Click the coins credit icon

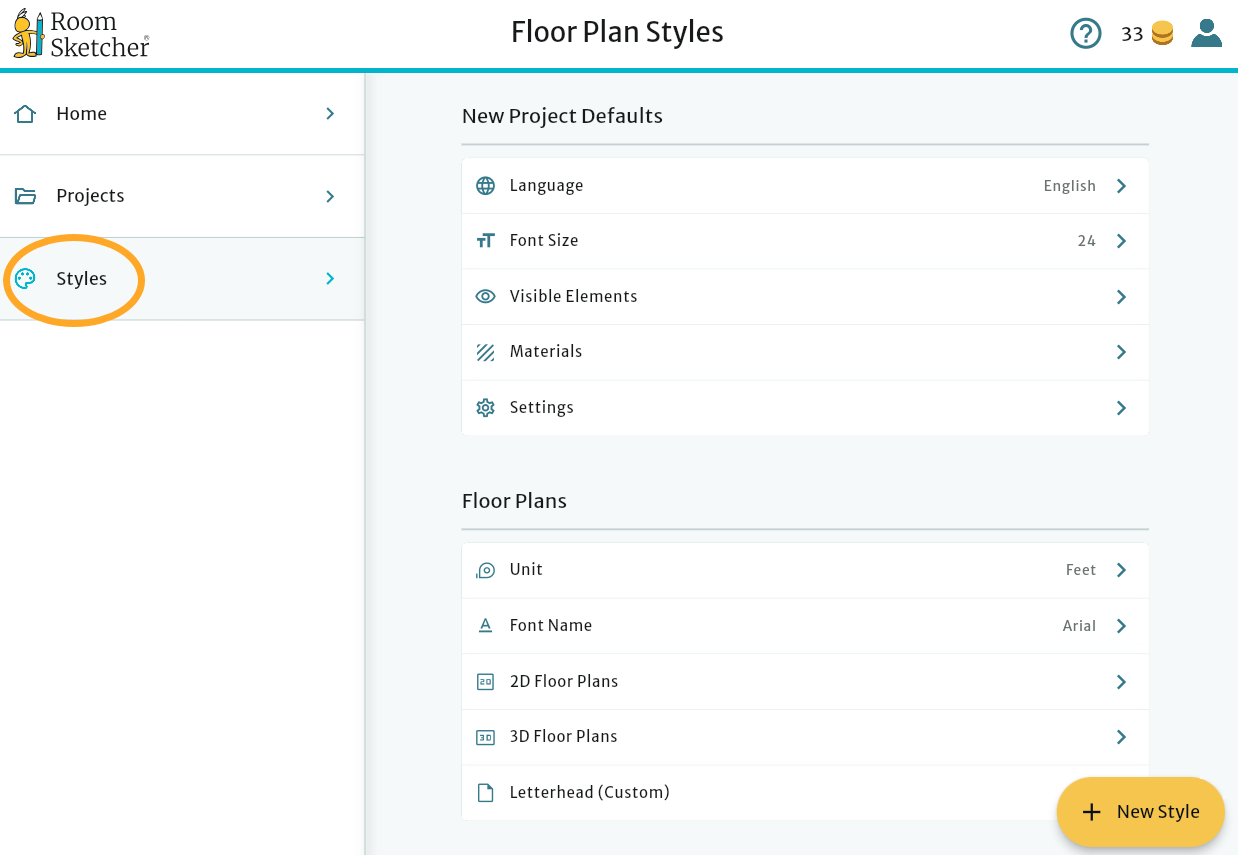(1162, 33)
